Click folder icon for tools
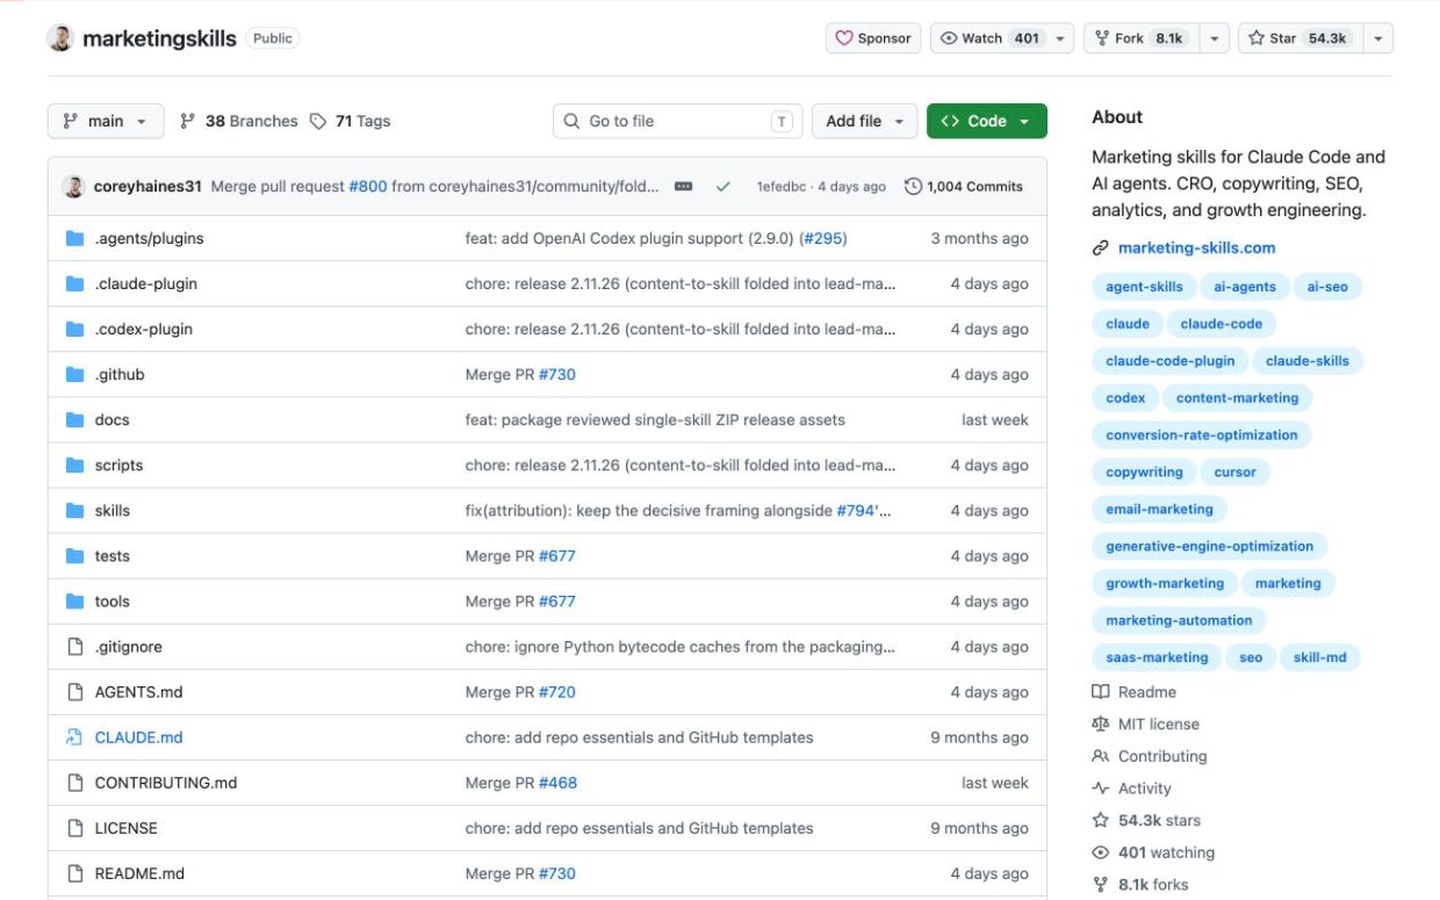Screen dimensions: 1440x900 (74, 601)
